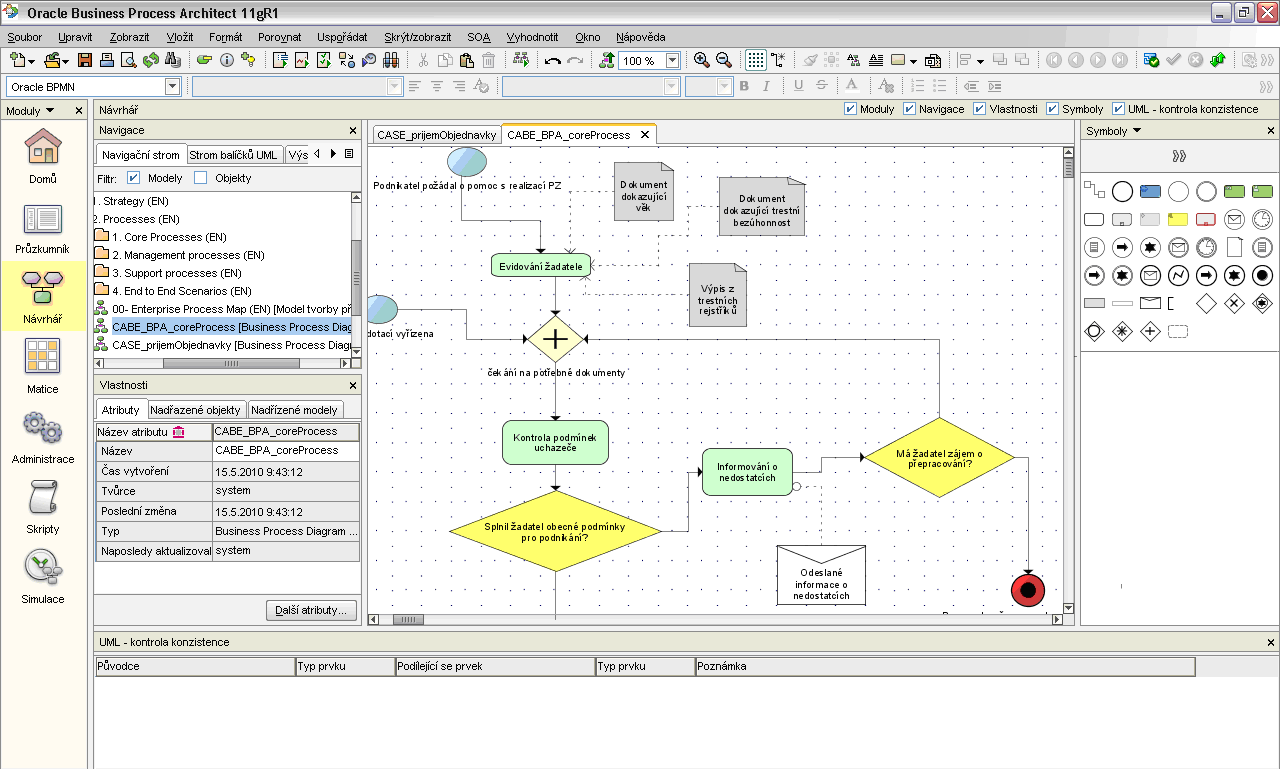Click the first New document toolbar icon
1280x769 pixels.
[x=18, y=60]
